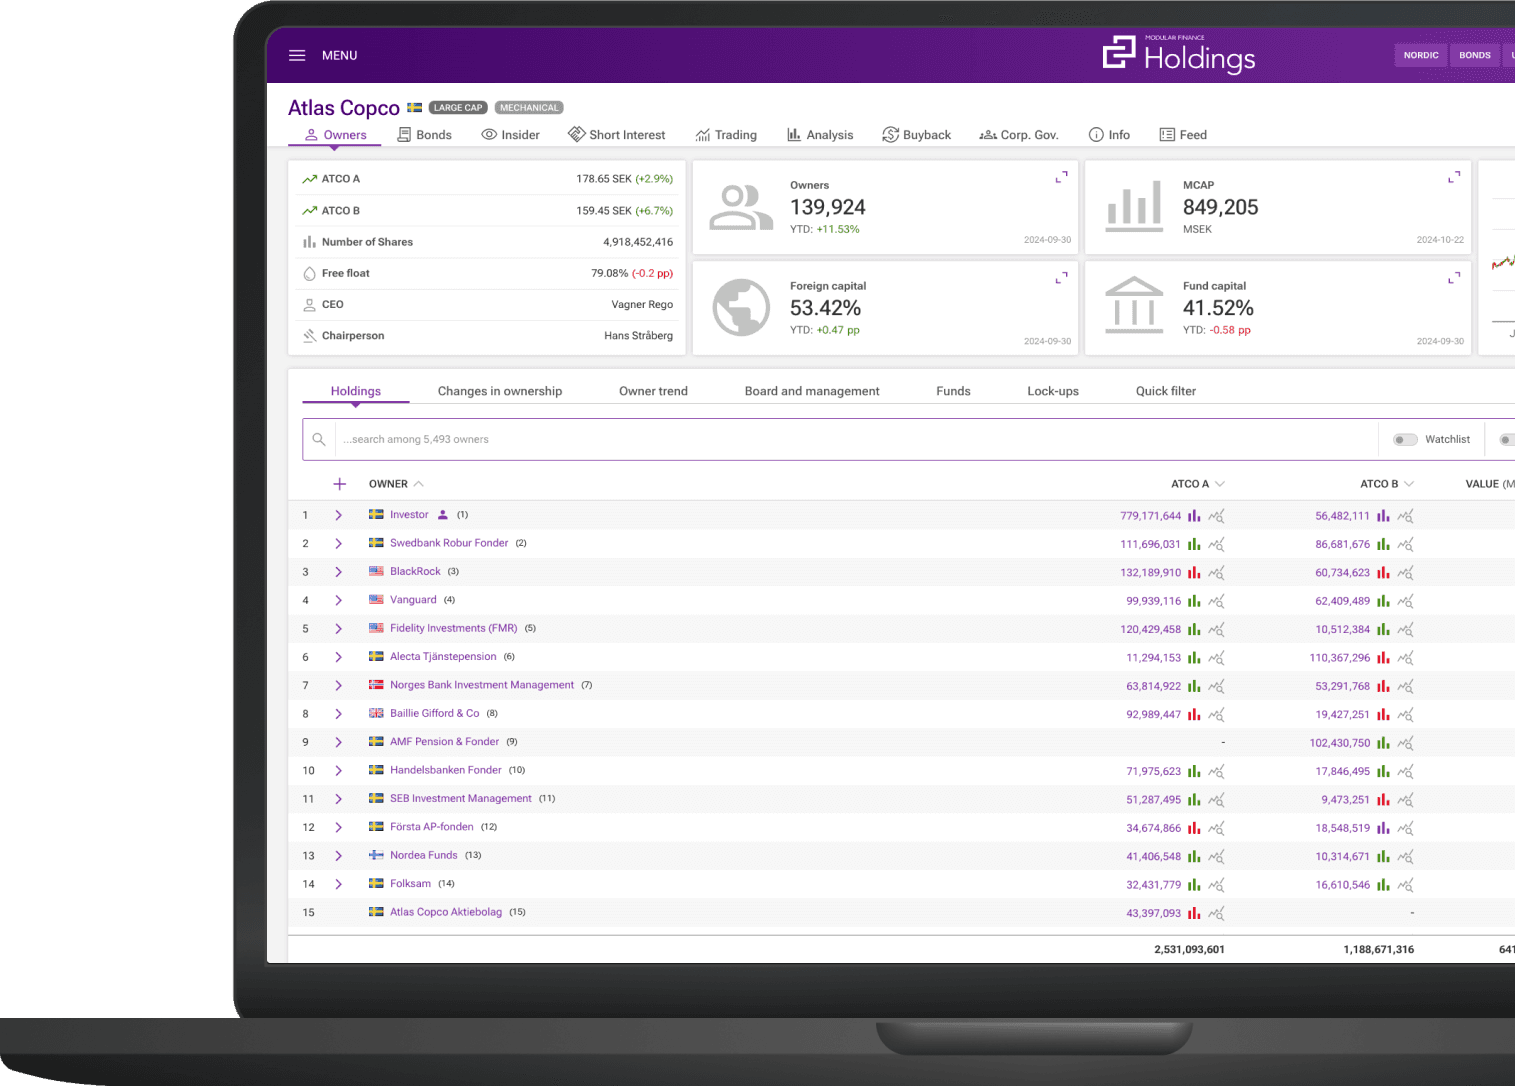Open the trend graph icon next to BlackRock's ATCO A value
1515x1086 pixels.
click(x=1214, y=572)
